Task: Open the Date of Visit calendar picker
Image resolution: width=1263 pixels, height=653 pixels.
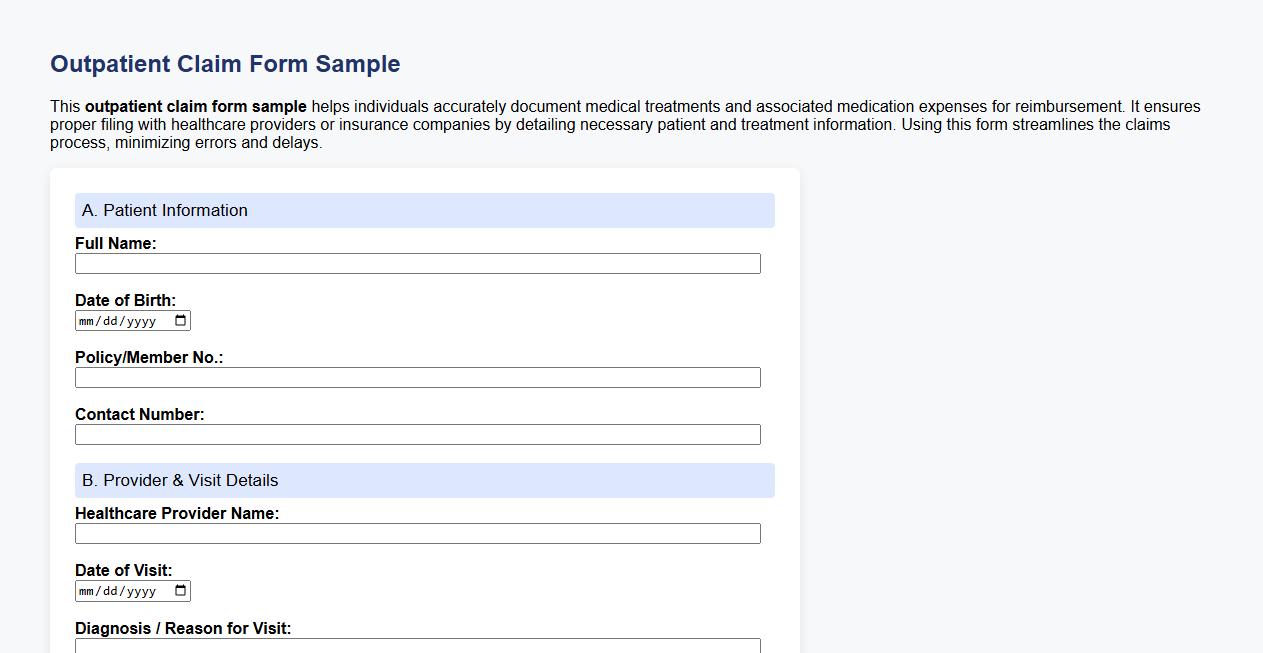Action: (x=180, y=590)
